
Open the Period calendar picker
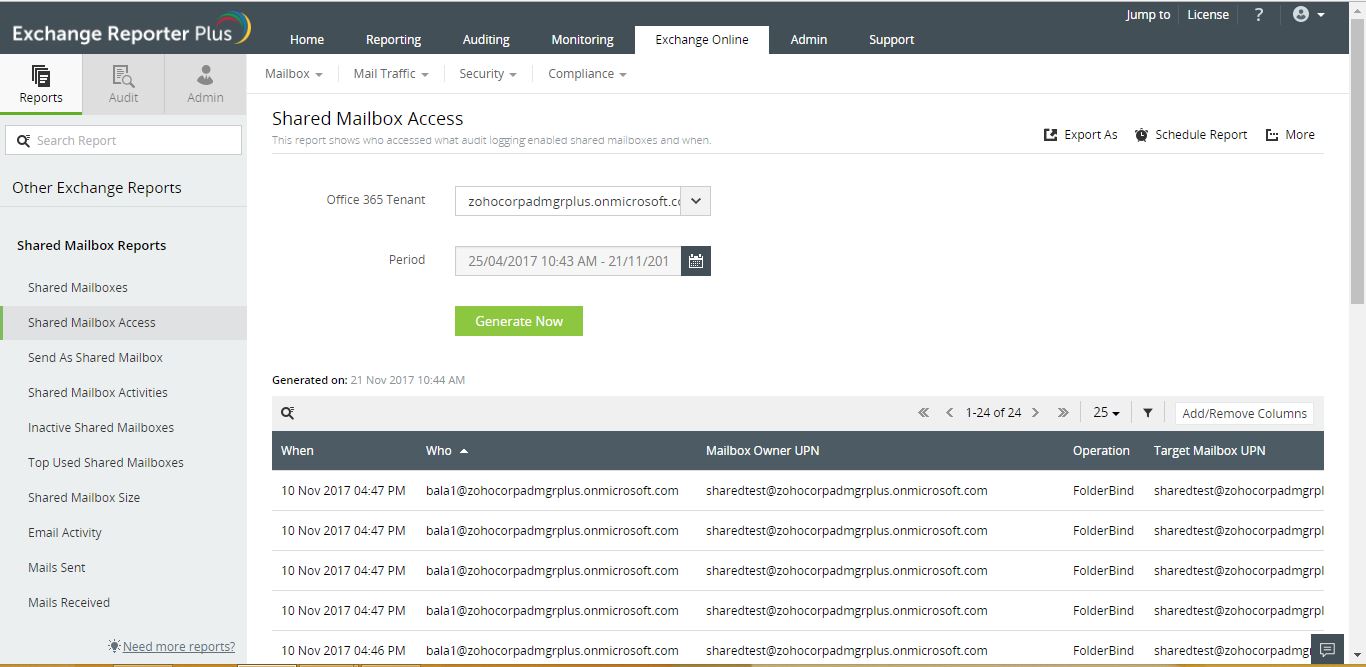coord(696,261)
